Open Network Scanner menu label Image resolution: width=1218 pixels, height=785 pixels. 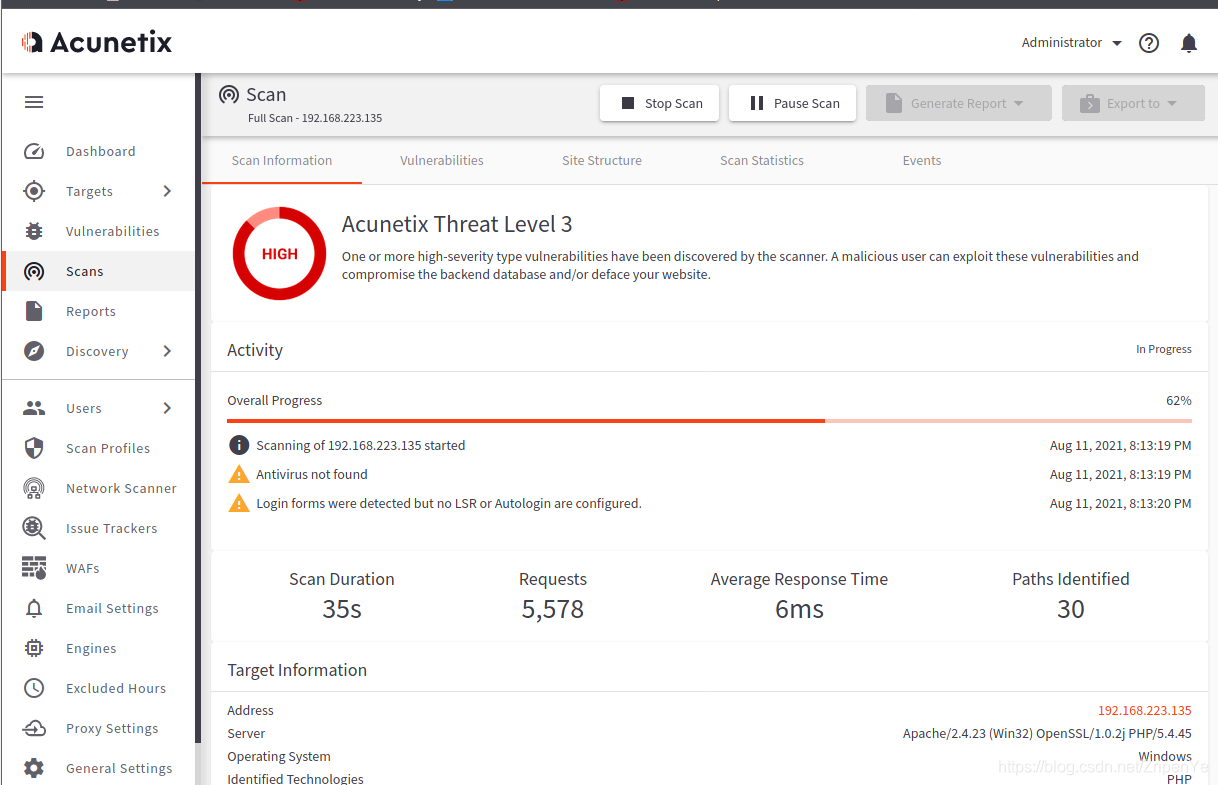(121, 488)
